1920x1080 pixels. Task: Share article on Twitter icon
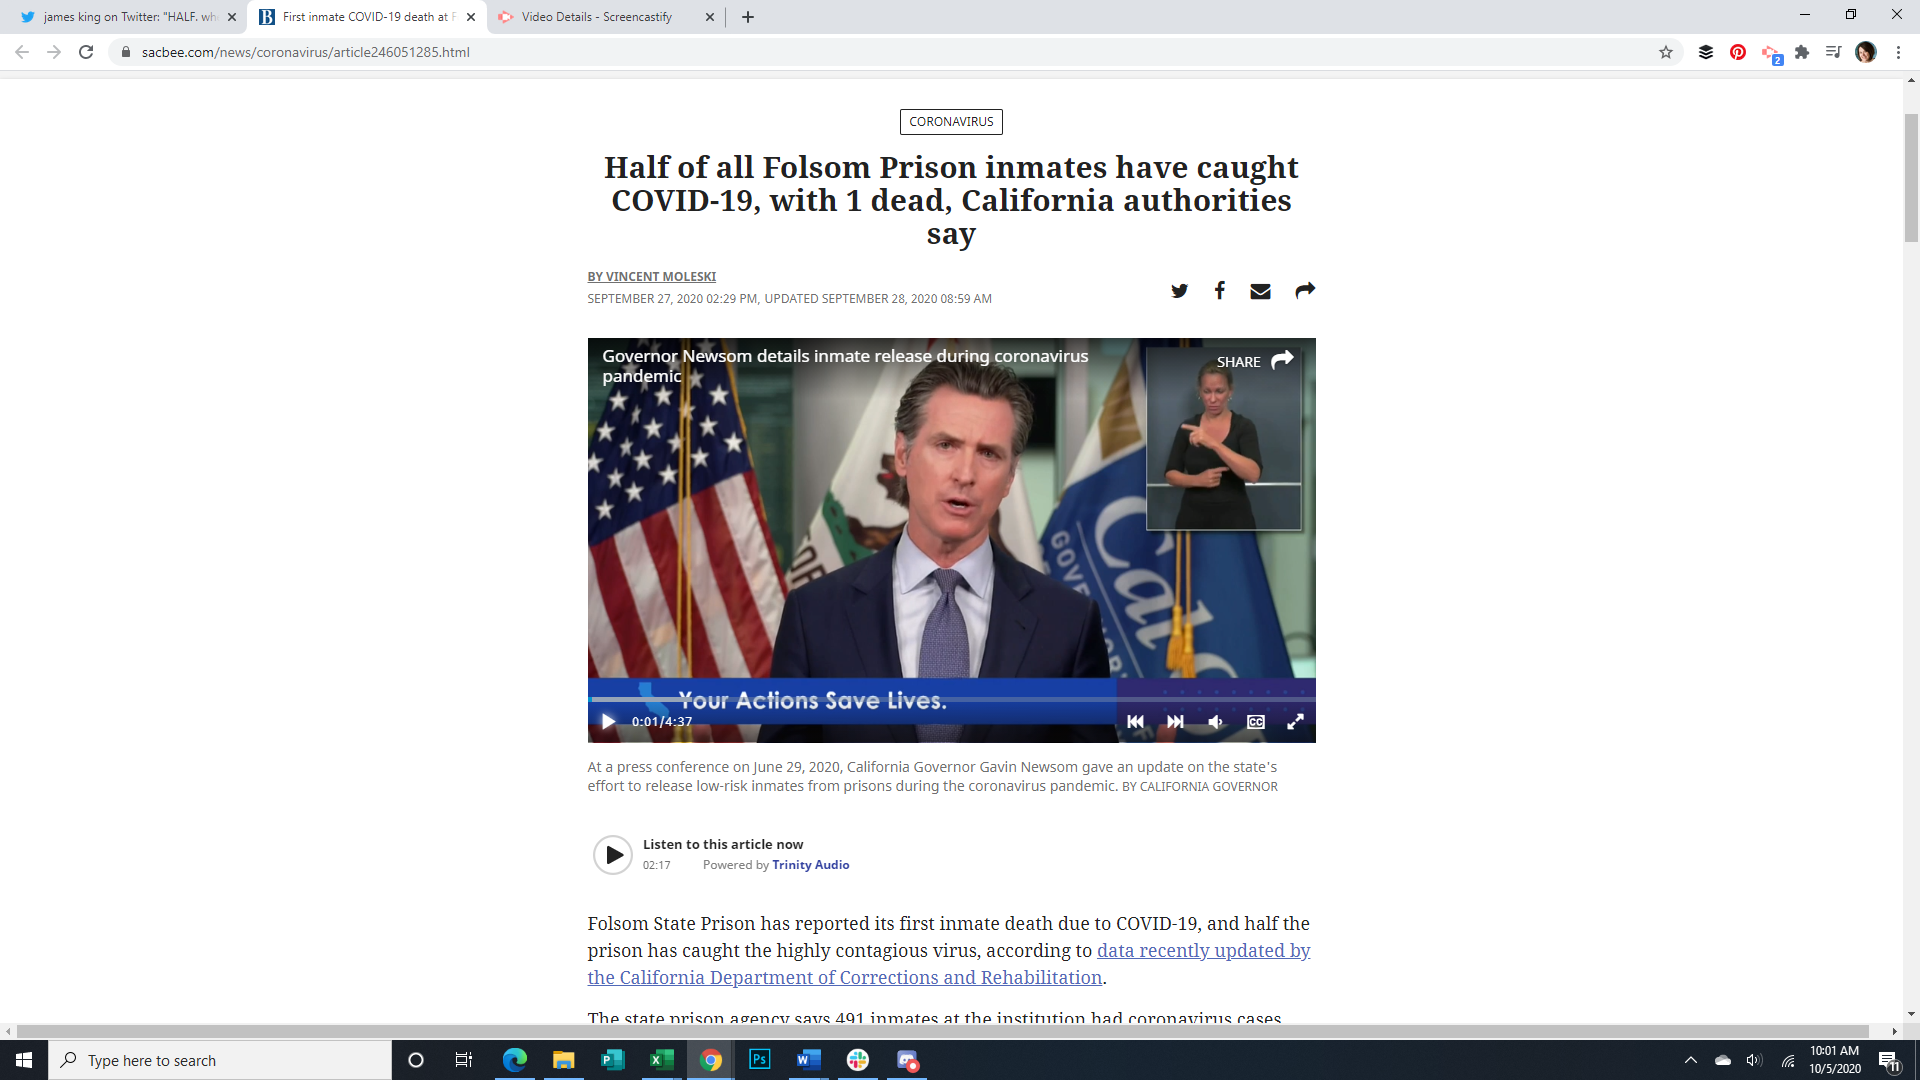point(1179,291)
